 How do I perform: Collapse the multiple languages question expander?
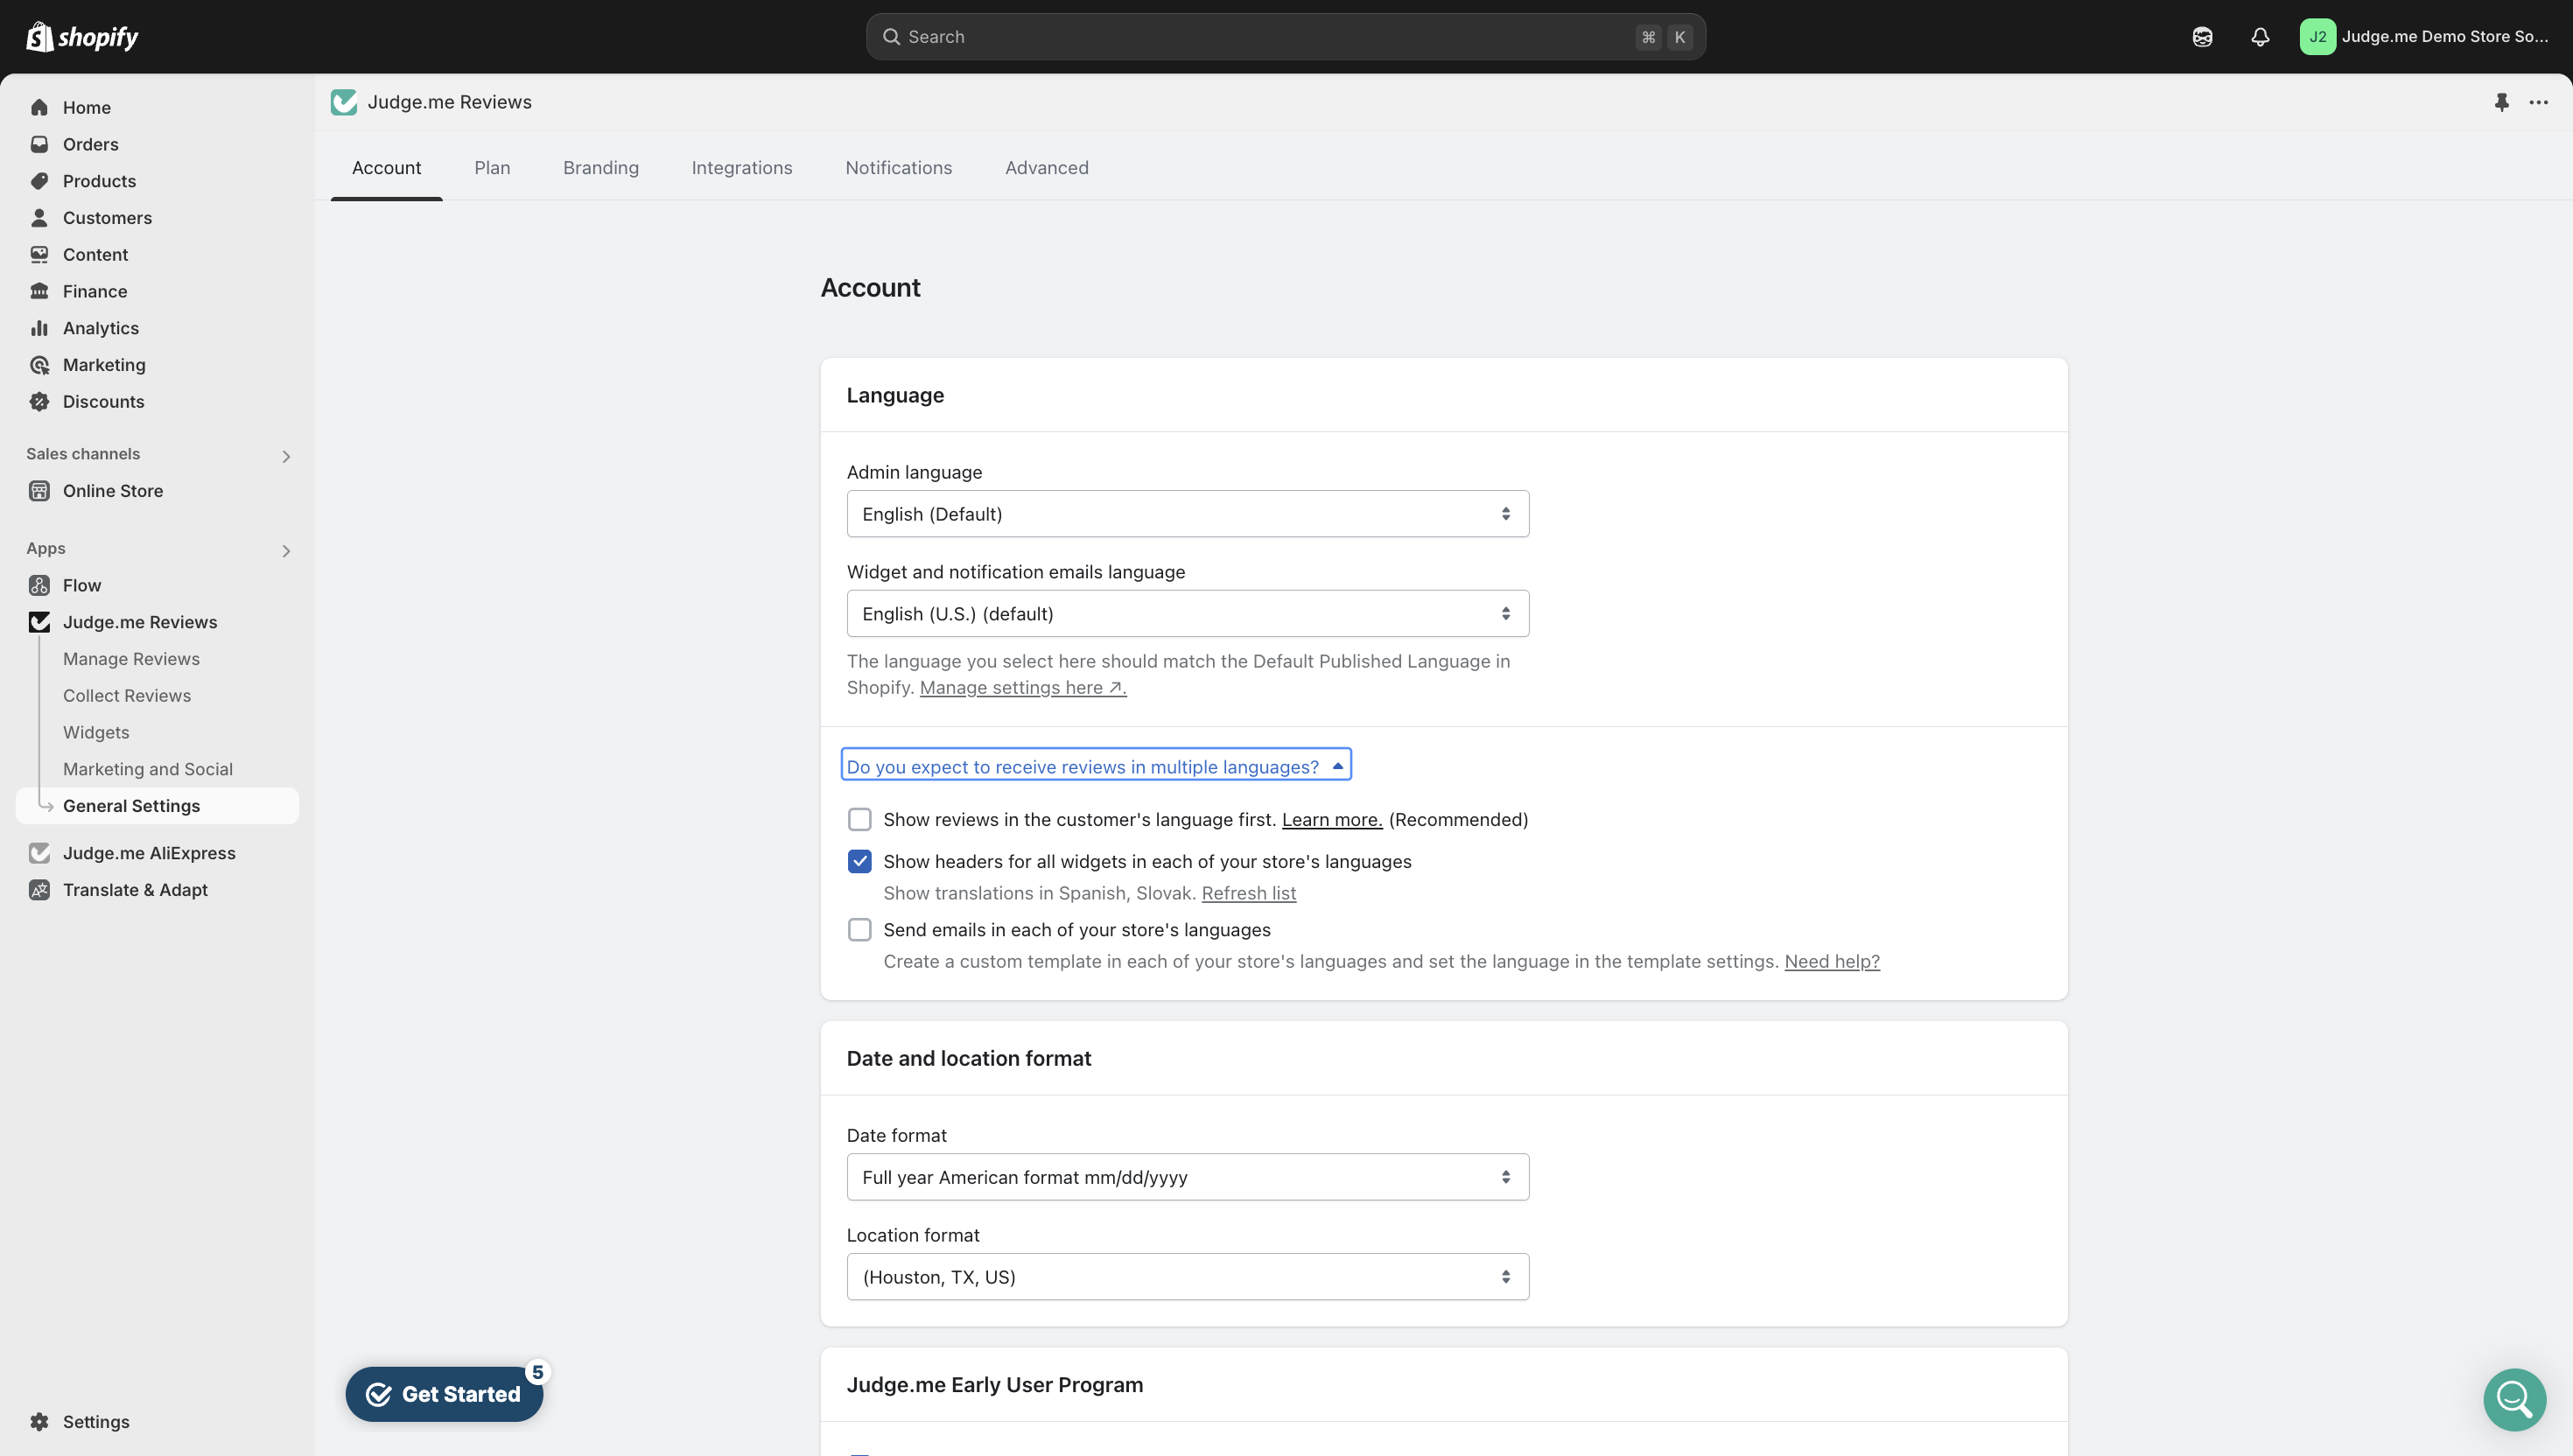pyautogui.click(x=1096, y=766)
